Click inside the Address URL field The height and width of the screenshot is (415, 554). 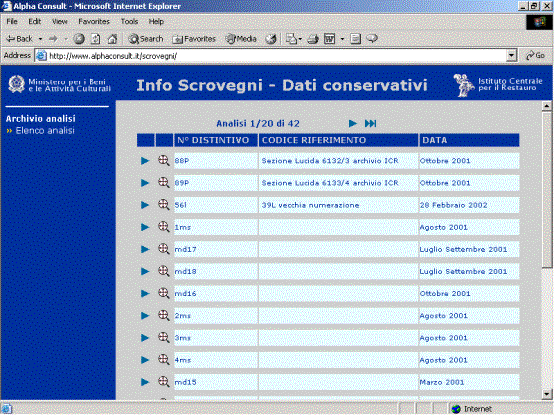click(x=276, y=56)
